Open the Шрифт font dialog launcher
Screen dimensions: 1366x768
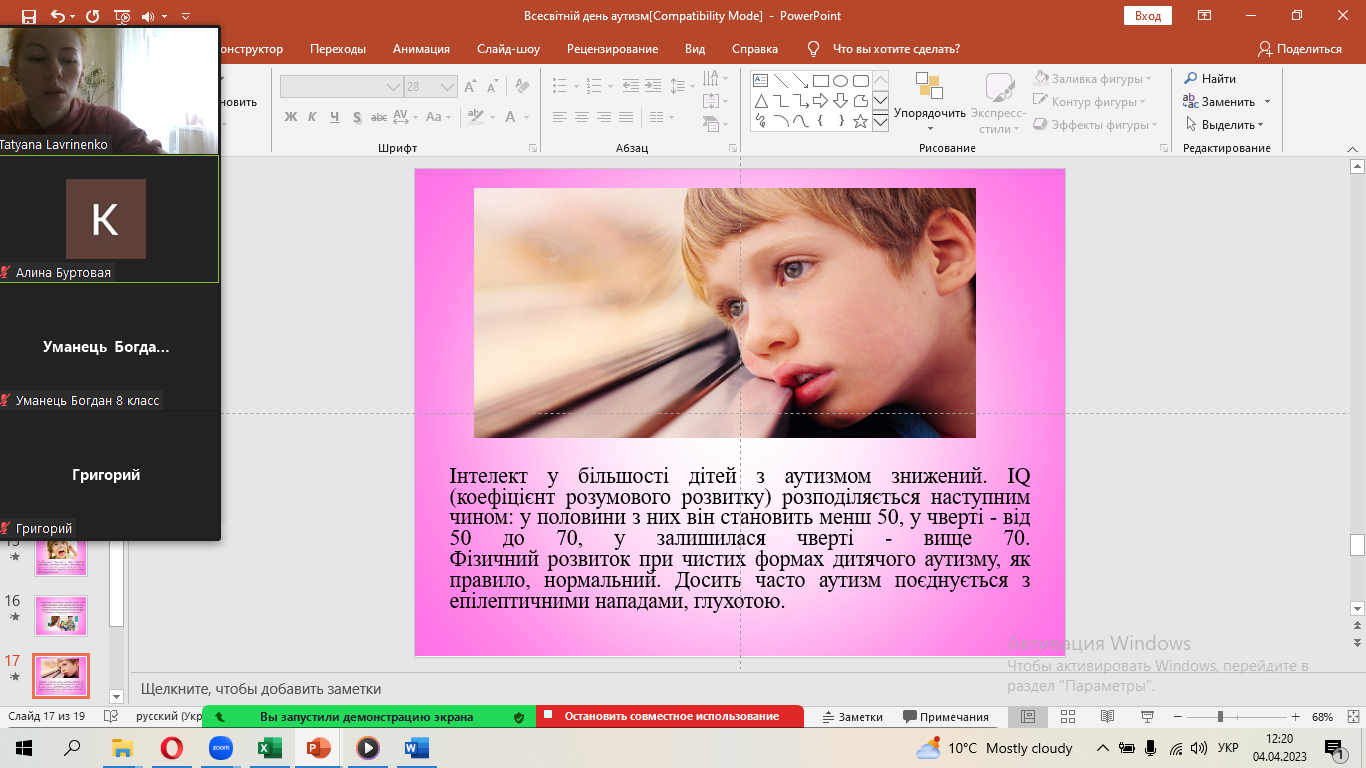click(532, 148)
